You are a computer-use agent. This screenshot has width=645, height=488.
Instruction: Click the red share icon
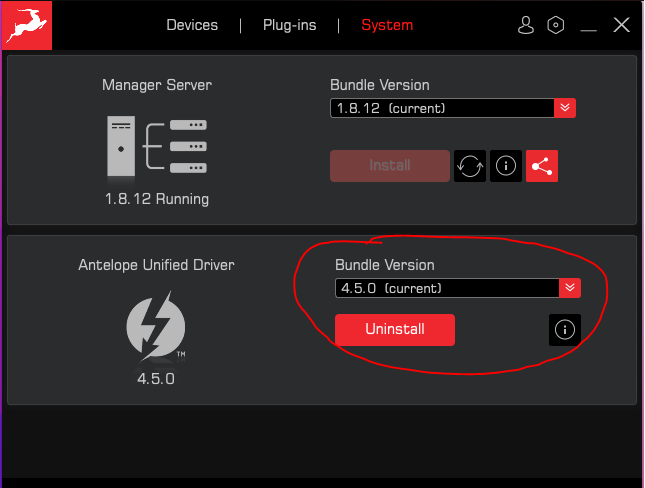pyautogui.click(x=542, y=166)
